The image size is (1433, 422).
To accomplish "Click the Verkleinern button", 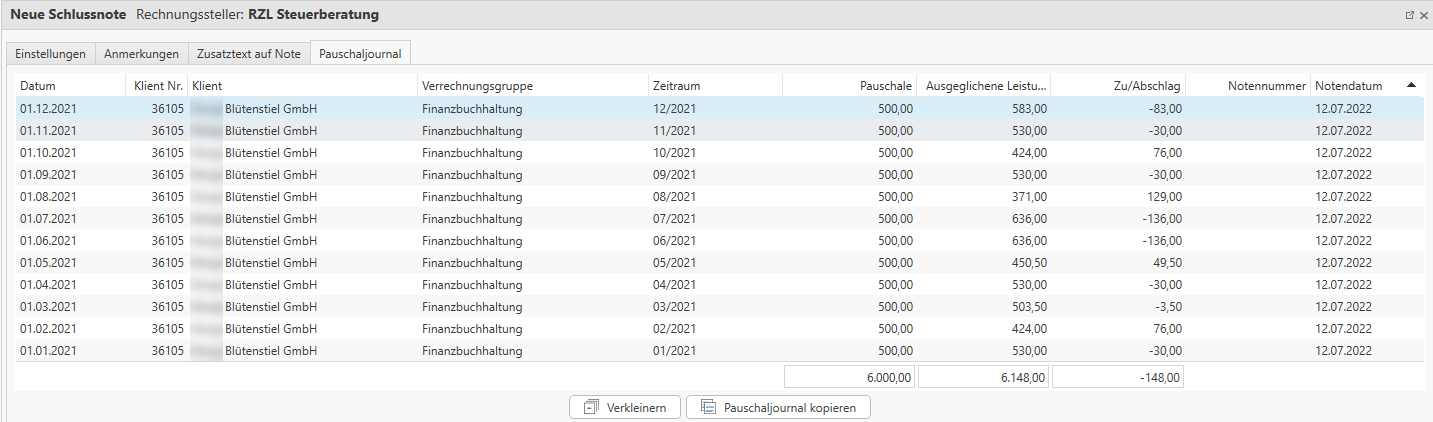I will coord(625,407).
